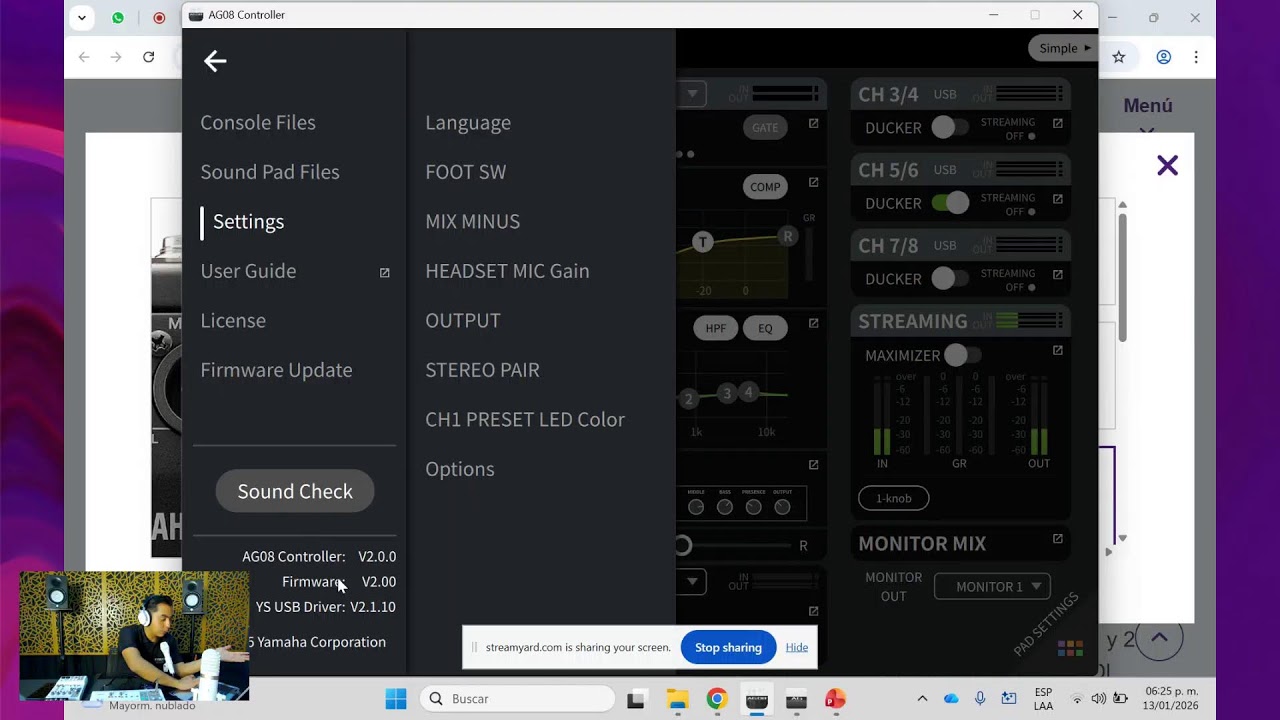Viewport: 1280px width, 720px height.
Task: Toggle the STREAMING MAXIMIZER switch
Action: (962, 355)
